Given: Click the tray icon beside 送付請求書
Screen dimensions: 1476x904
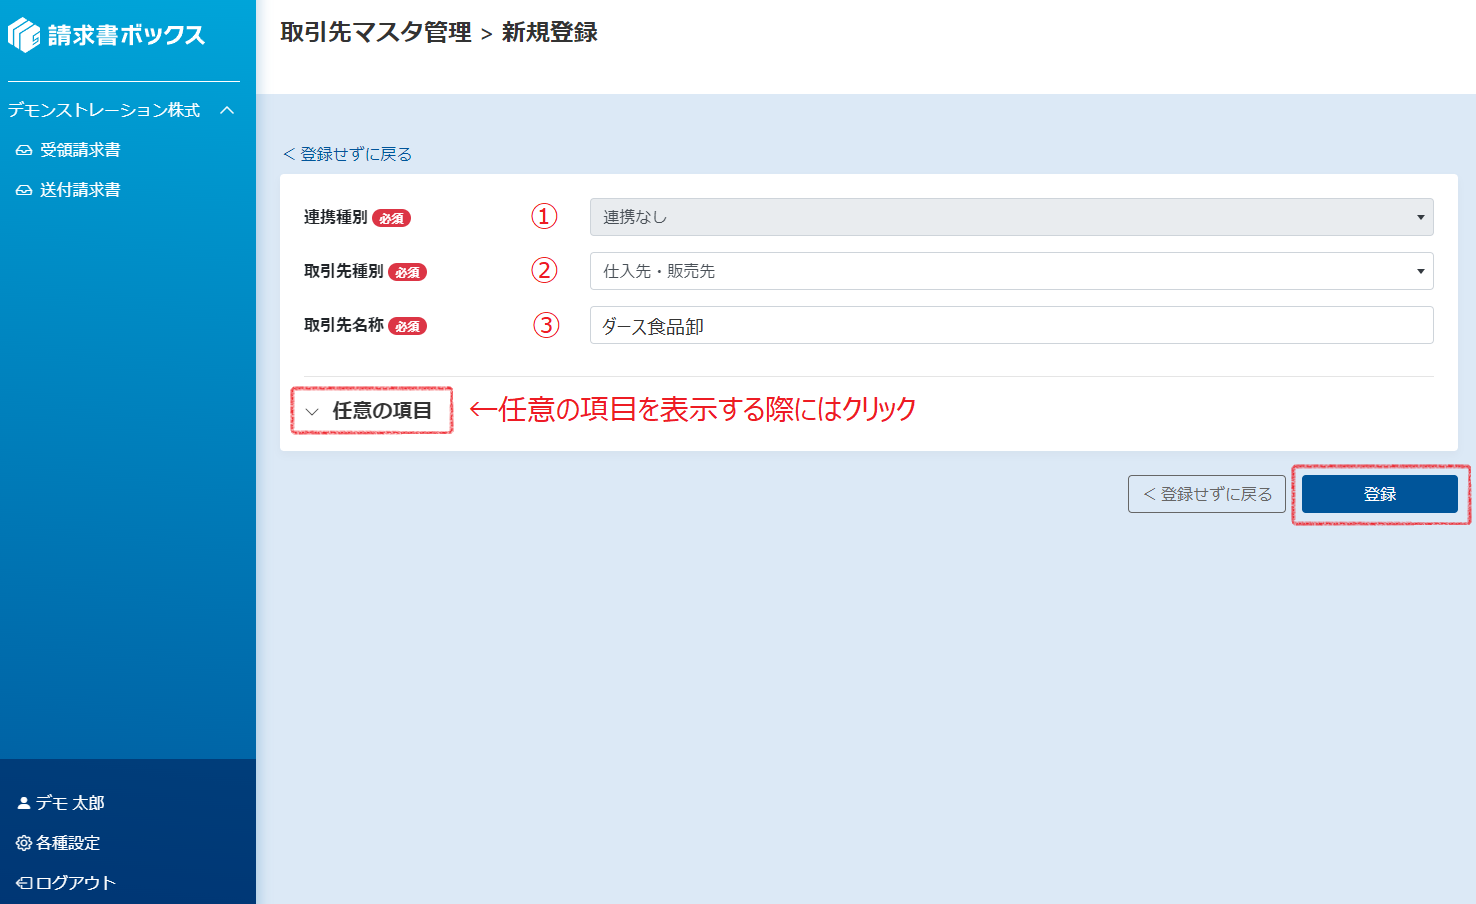Looking at the screenshot, I should tap(24, 191).
